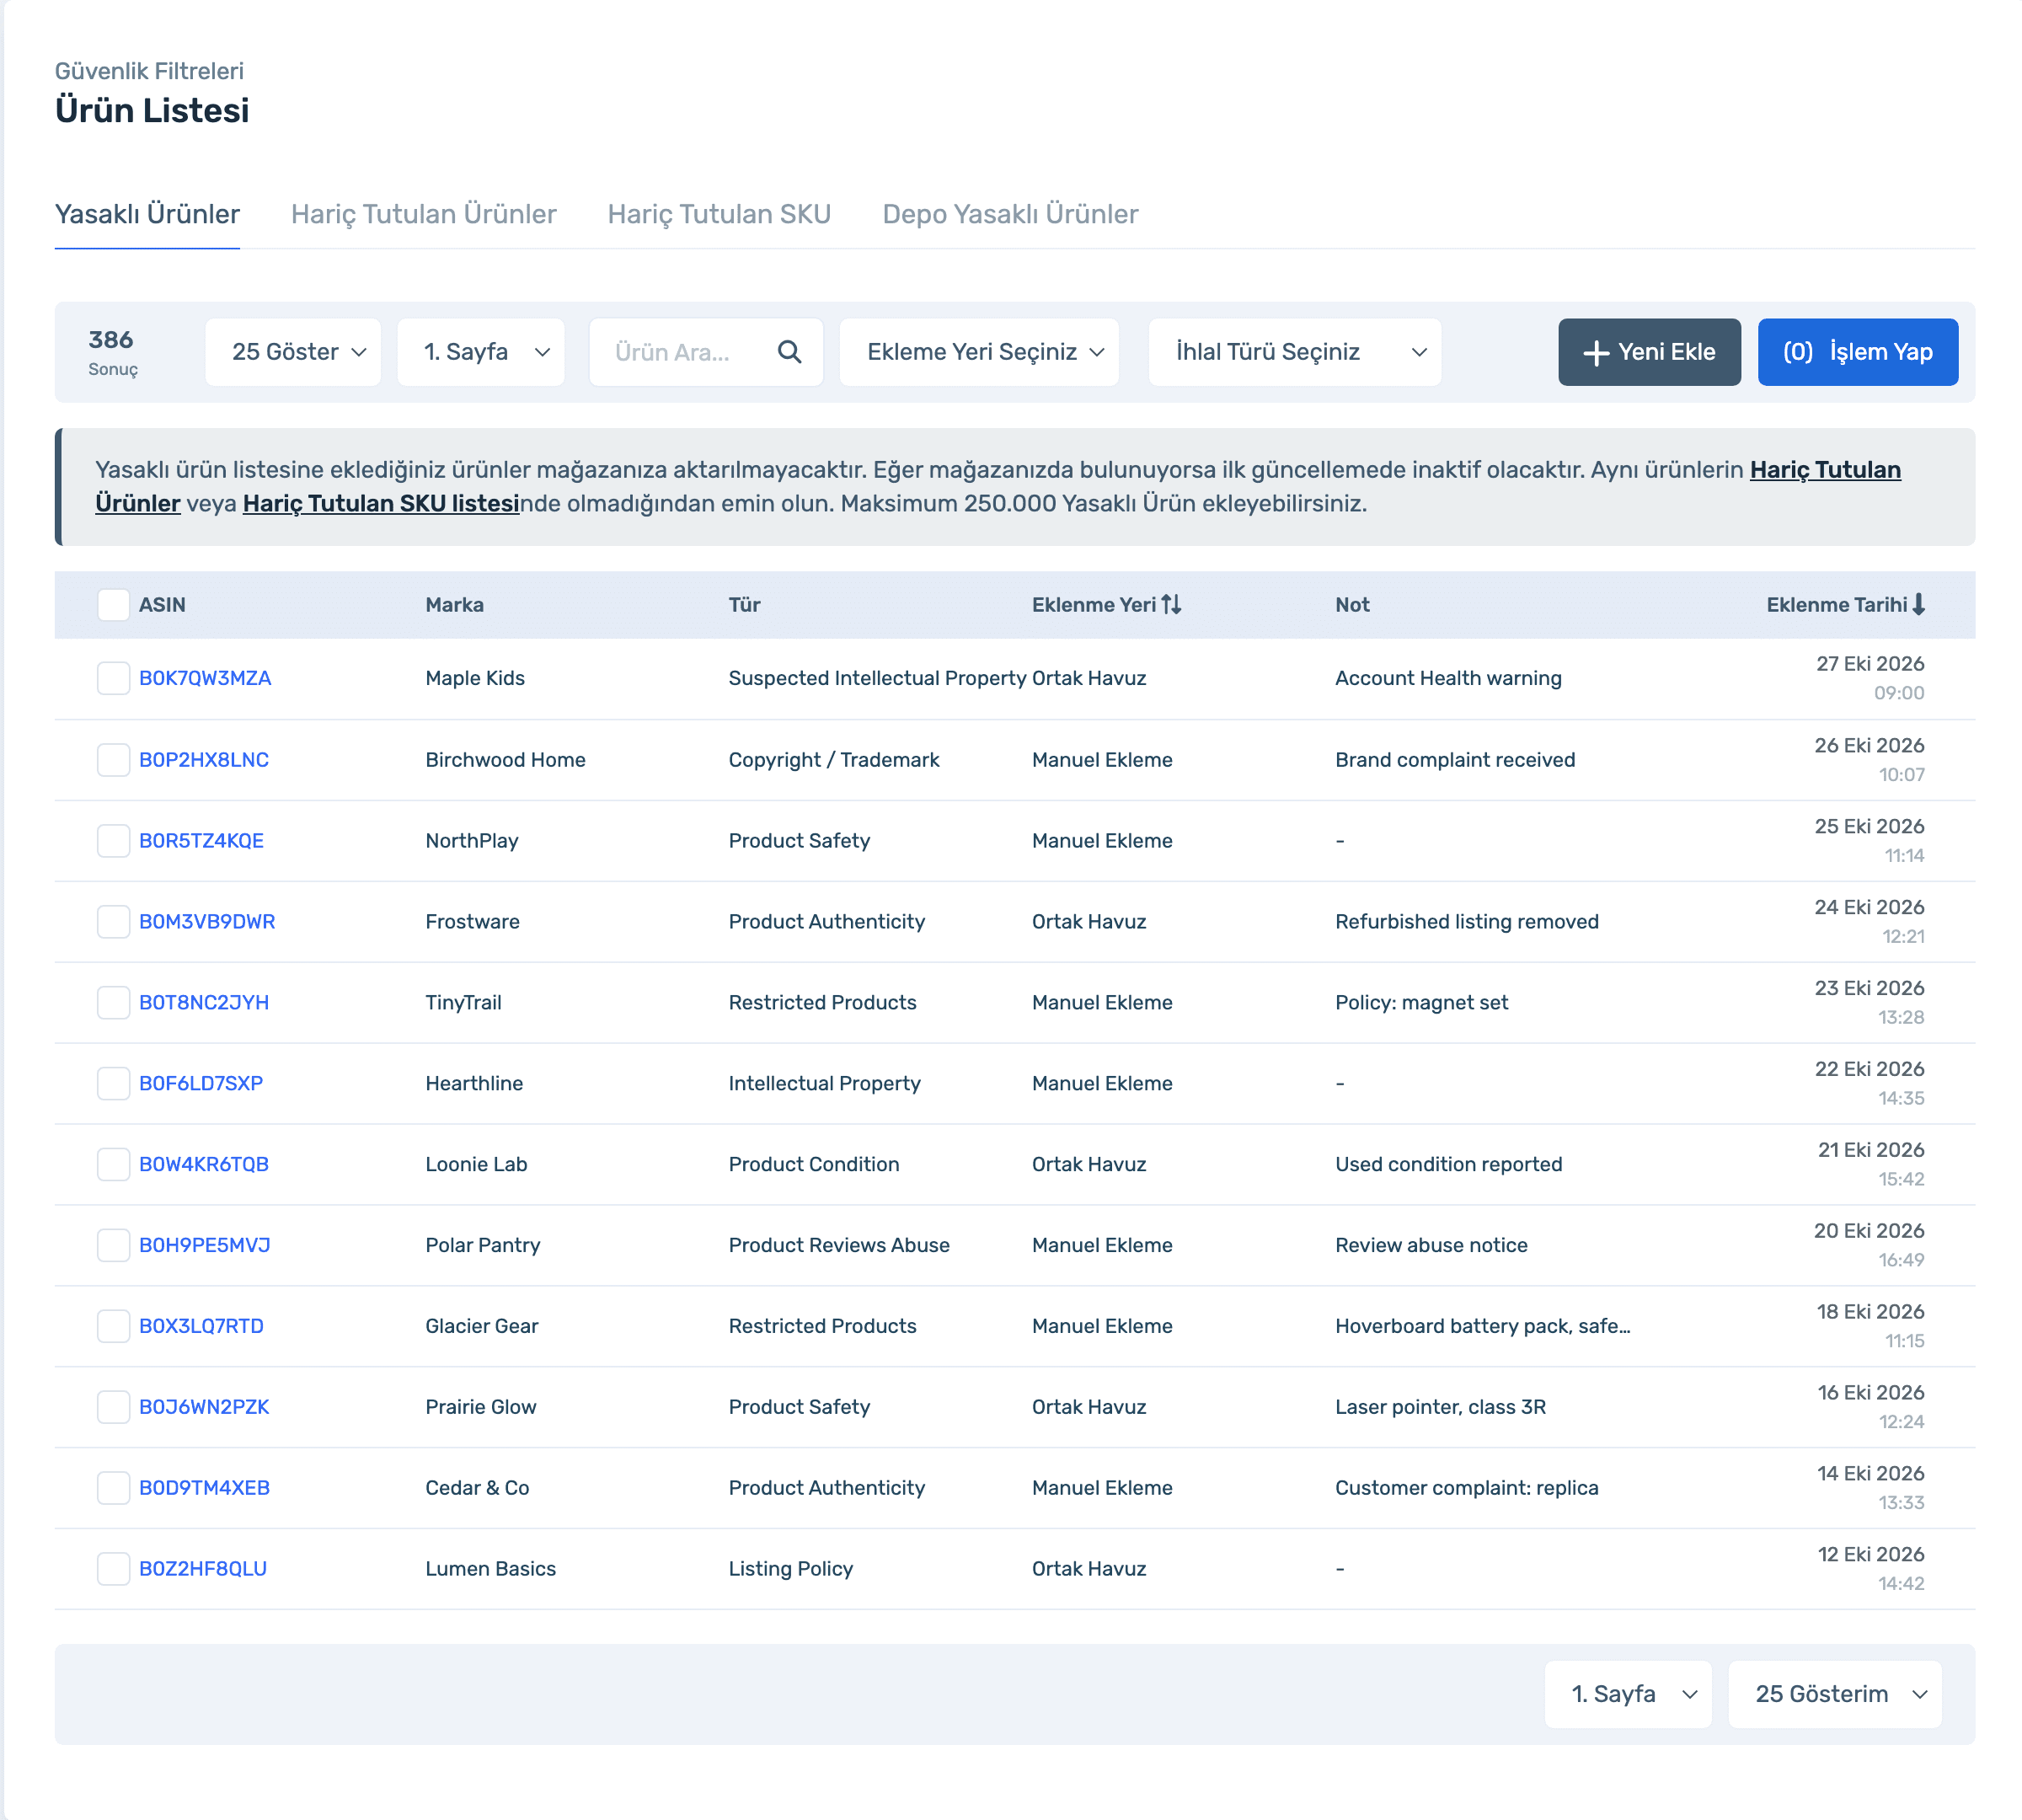Click the Yeni Ekle button
Image resolution: width=2022 pixels, height=1820 pixels.
click(1649, 352)
